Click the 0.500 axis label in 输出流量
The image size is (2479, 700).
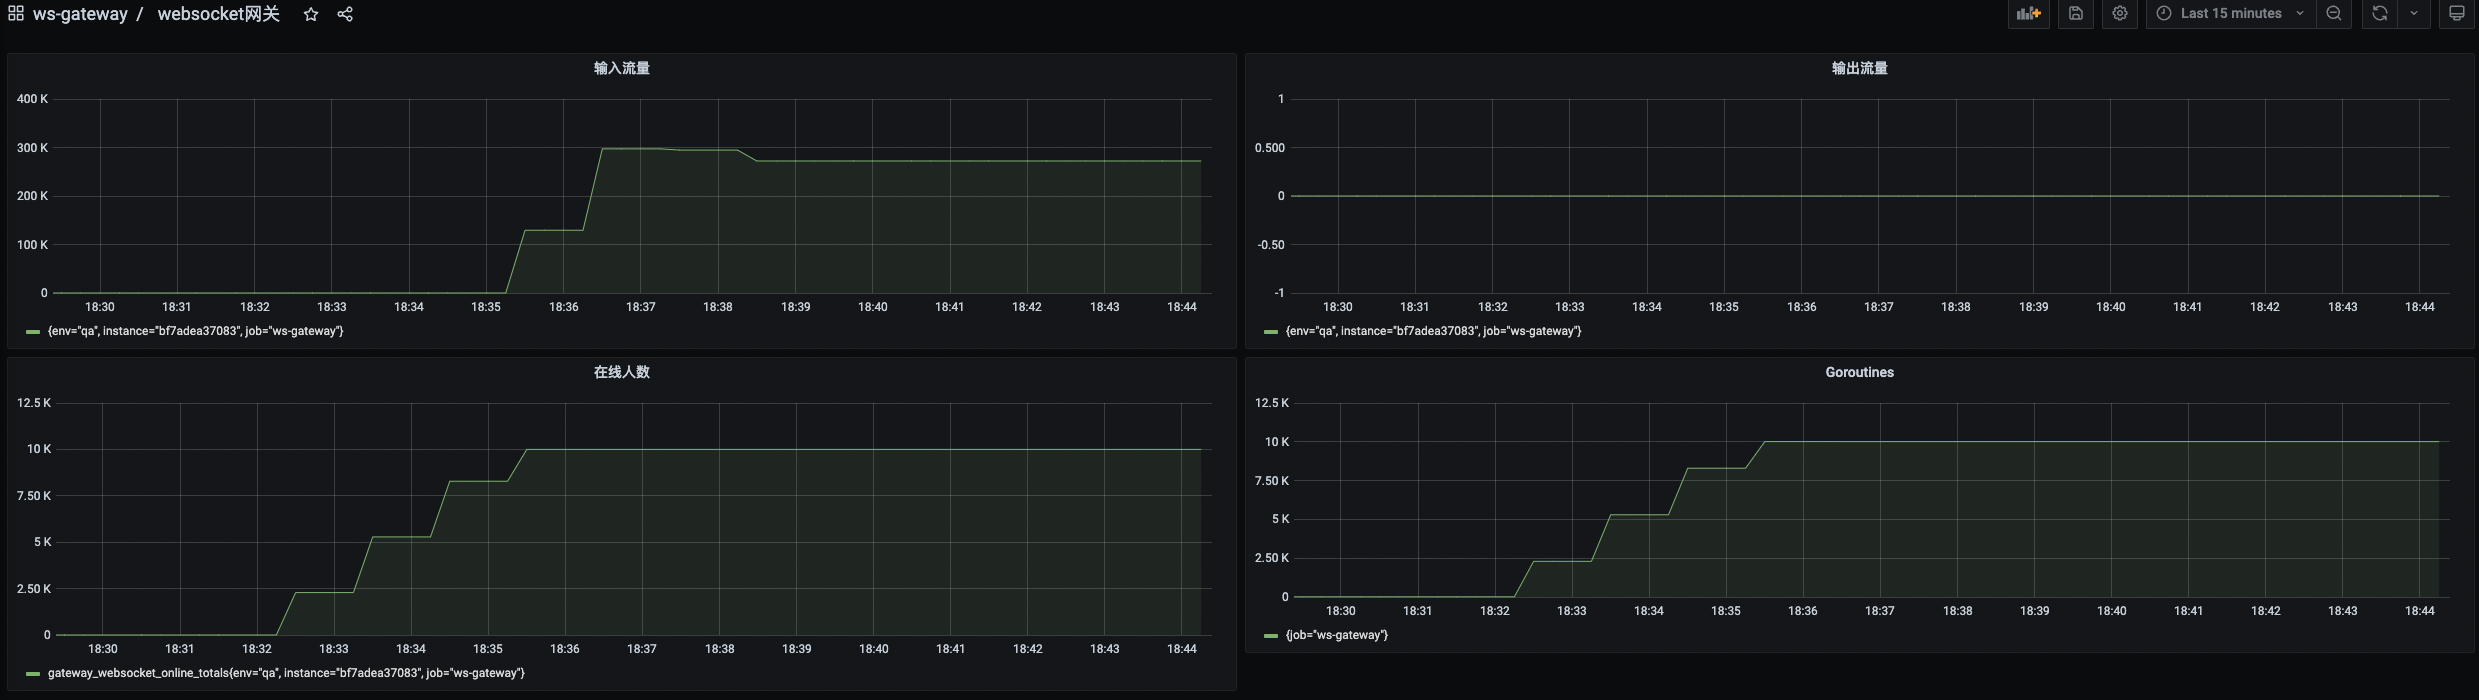pyautogui.click(x=1270, y=148)
